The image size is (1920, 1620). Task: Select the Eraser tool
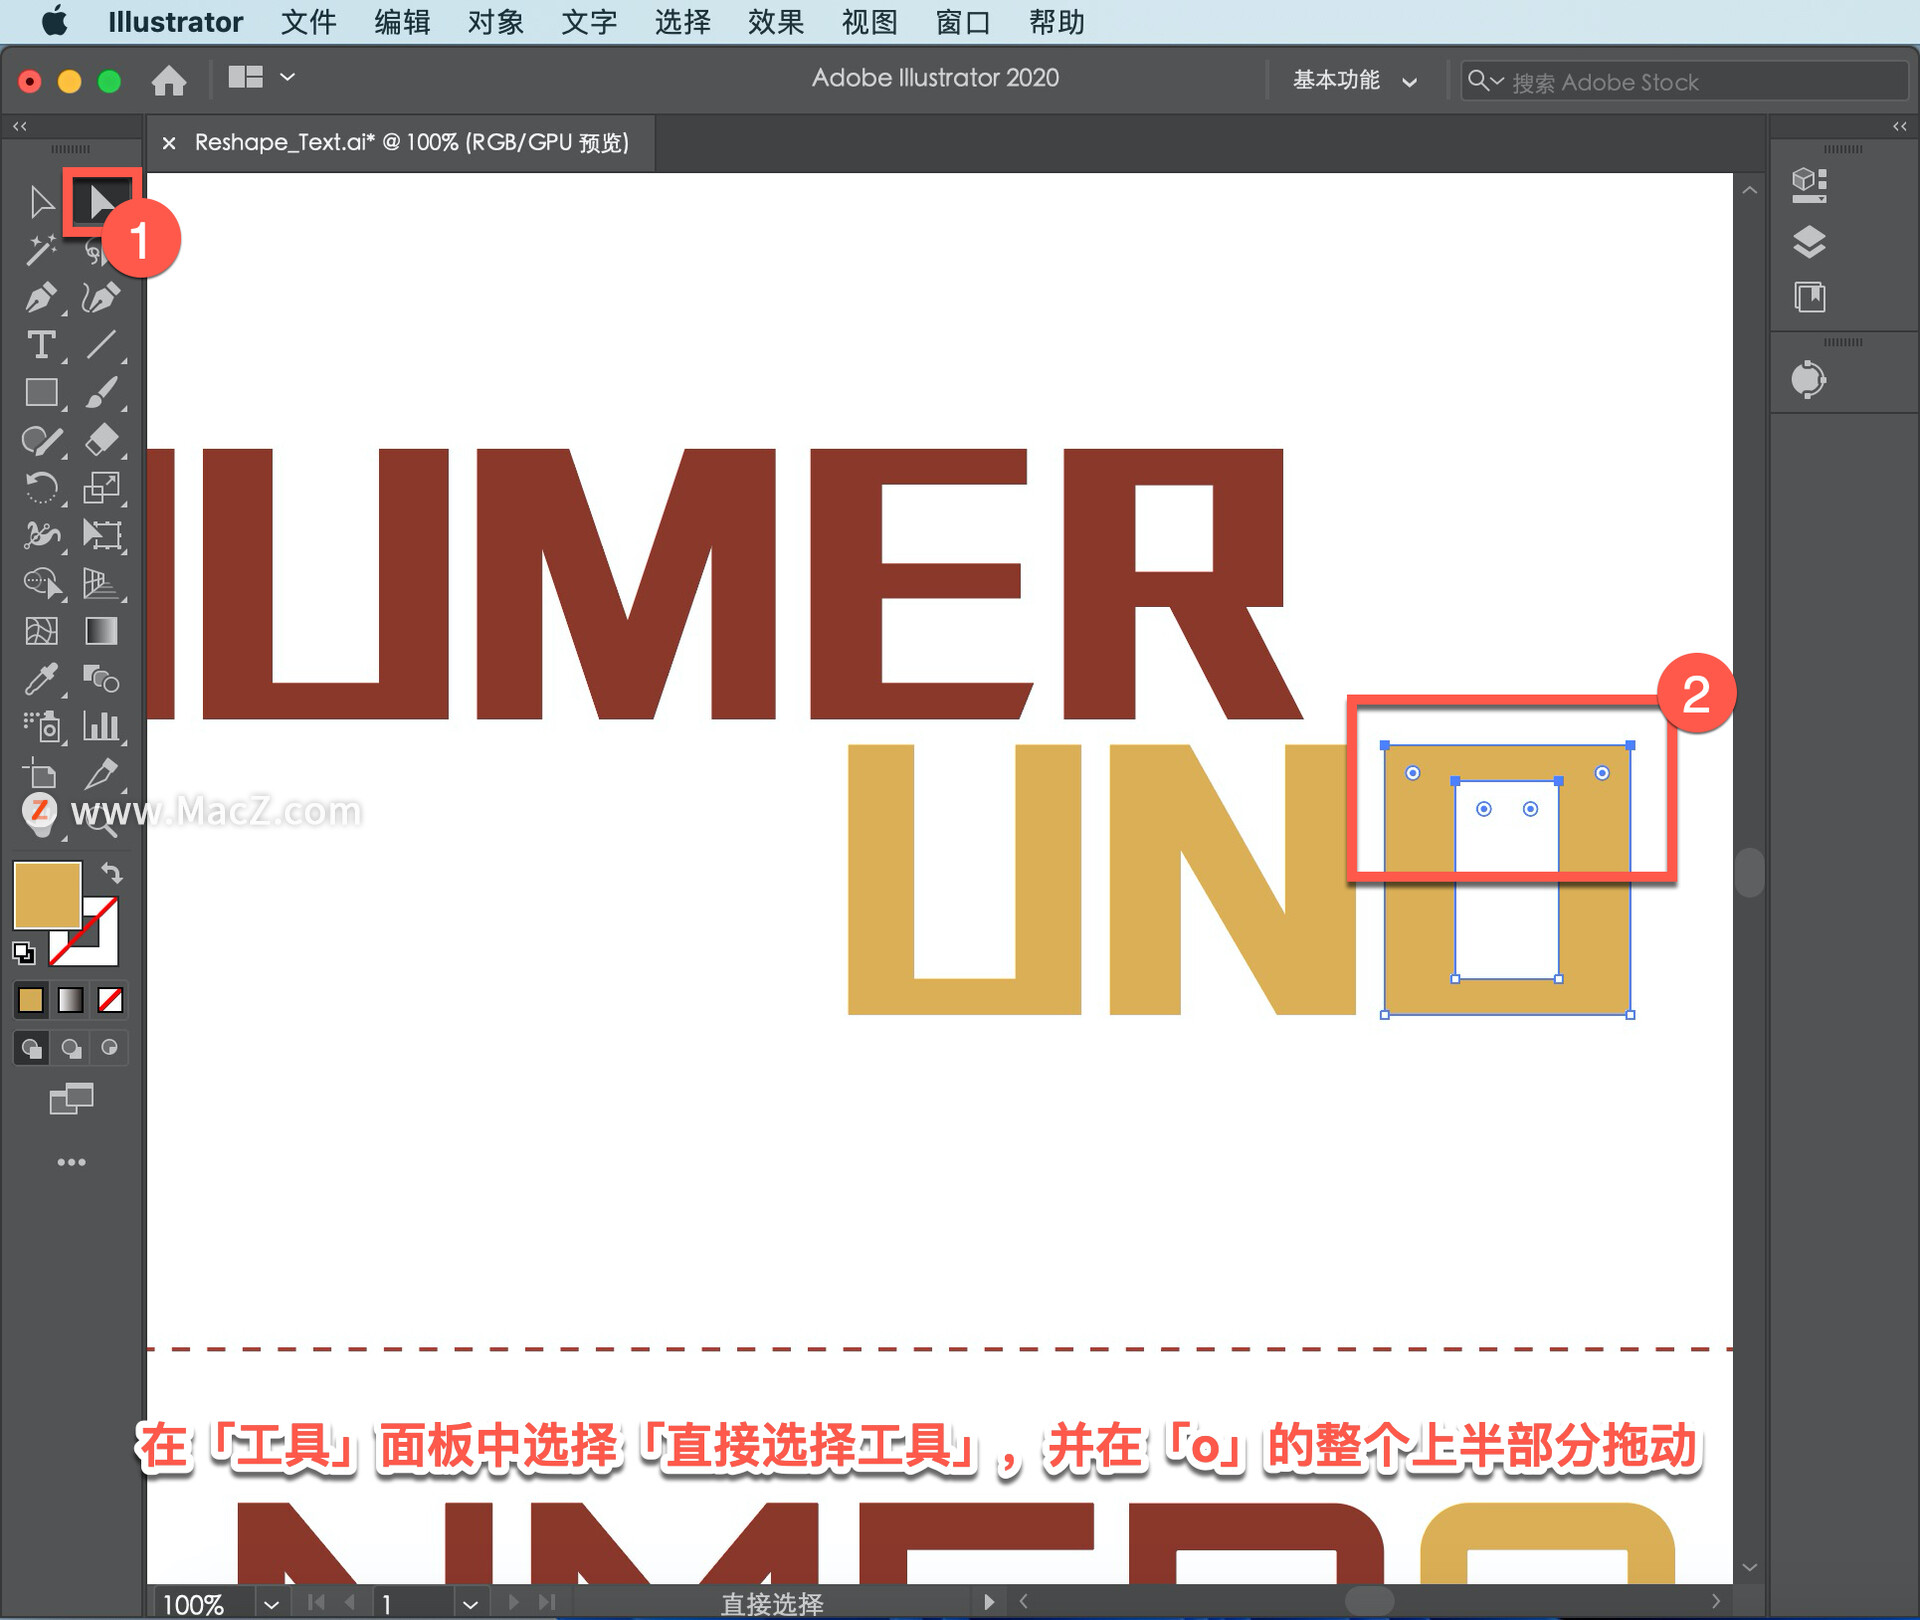(101, 439)
